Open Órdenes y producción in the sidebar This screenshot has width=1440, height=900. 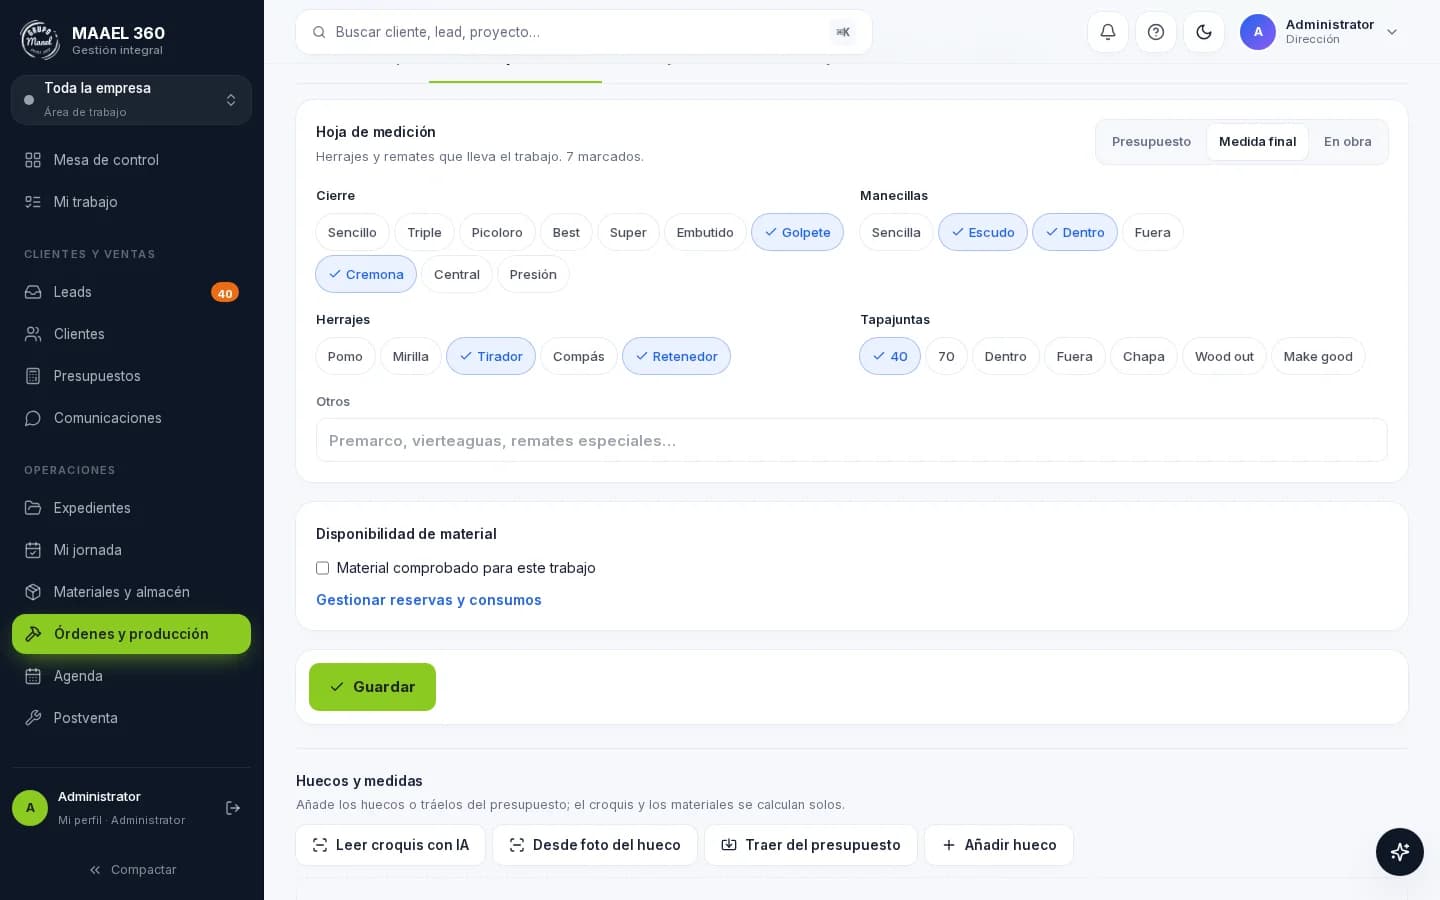point(131,634)
